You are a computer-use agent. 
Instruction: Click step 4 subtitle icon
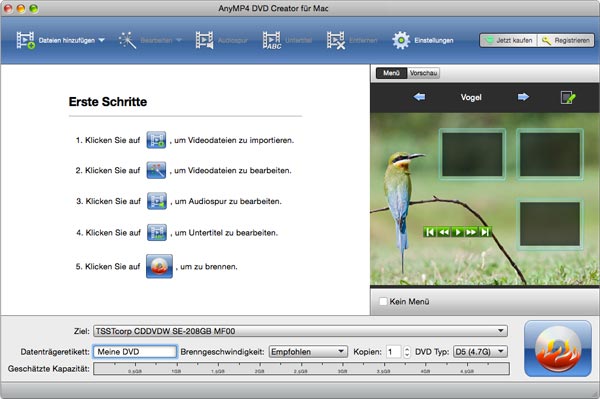157,232
